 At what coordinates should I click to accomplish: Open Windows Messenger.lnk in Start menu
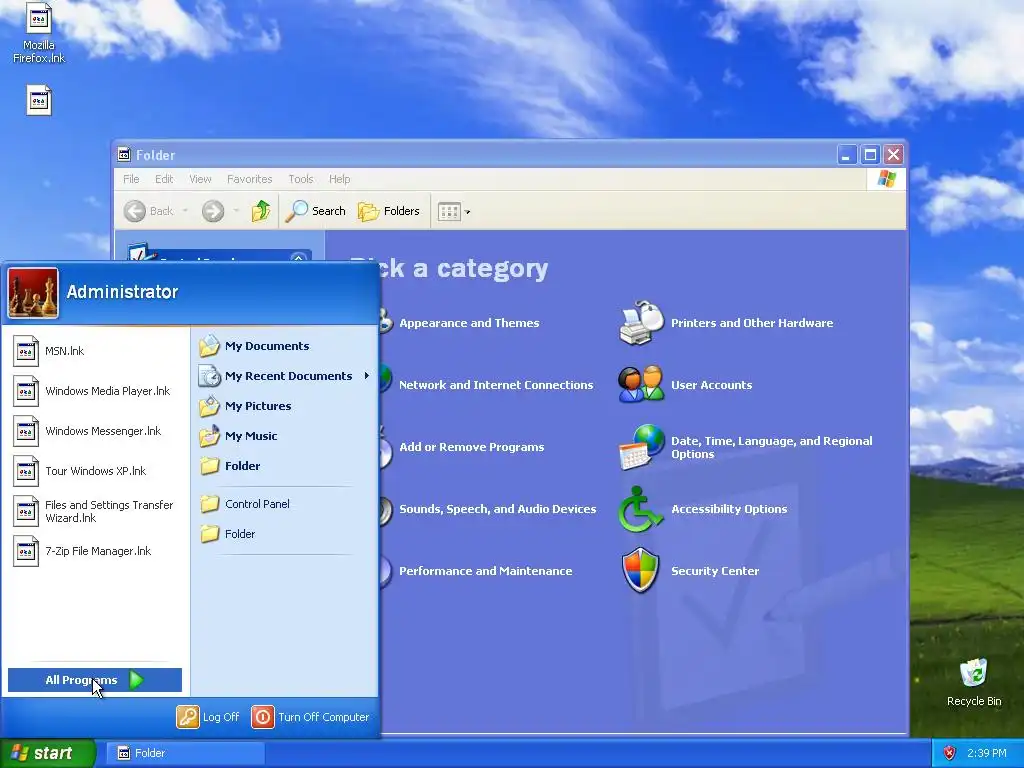click(95, 431)
